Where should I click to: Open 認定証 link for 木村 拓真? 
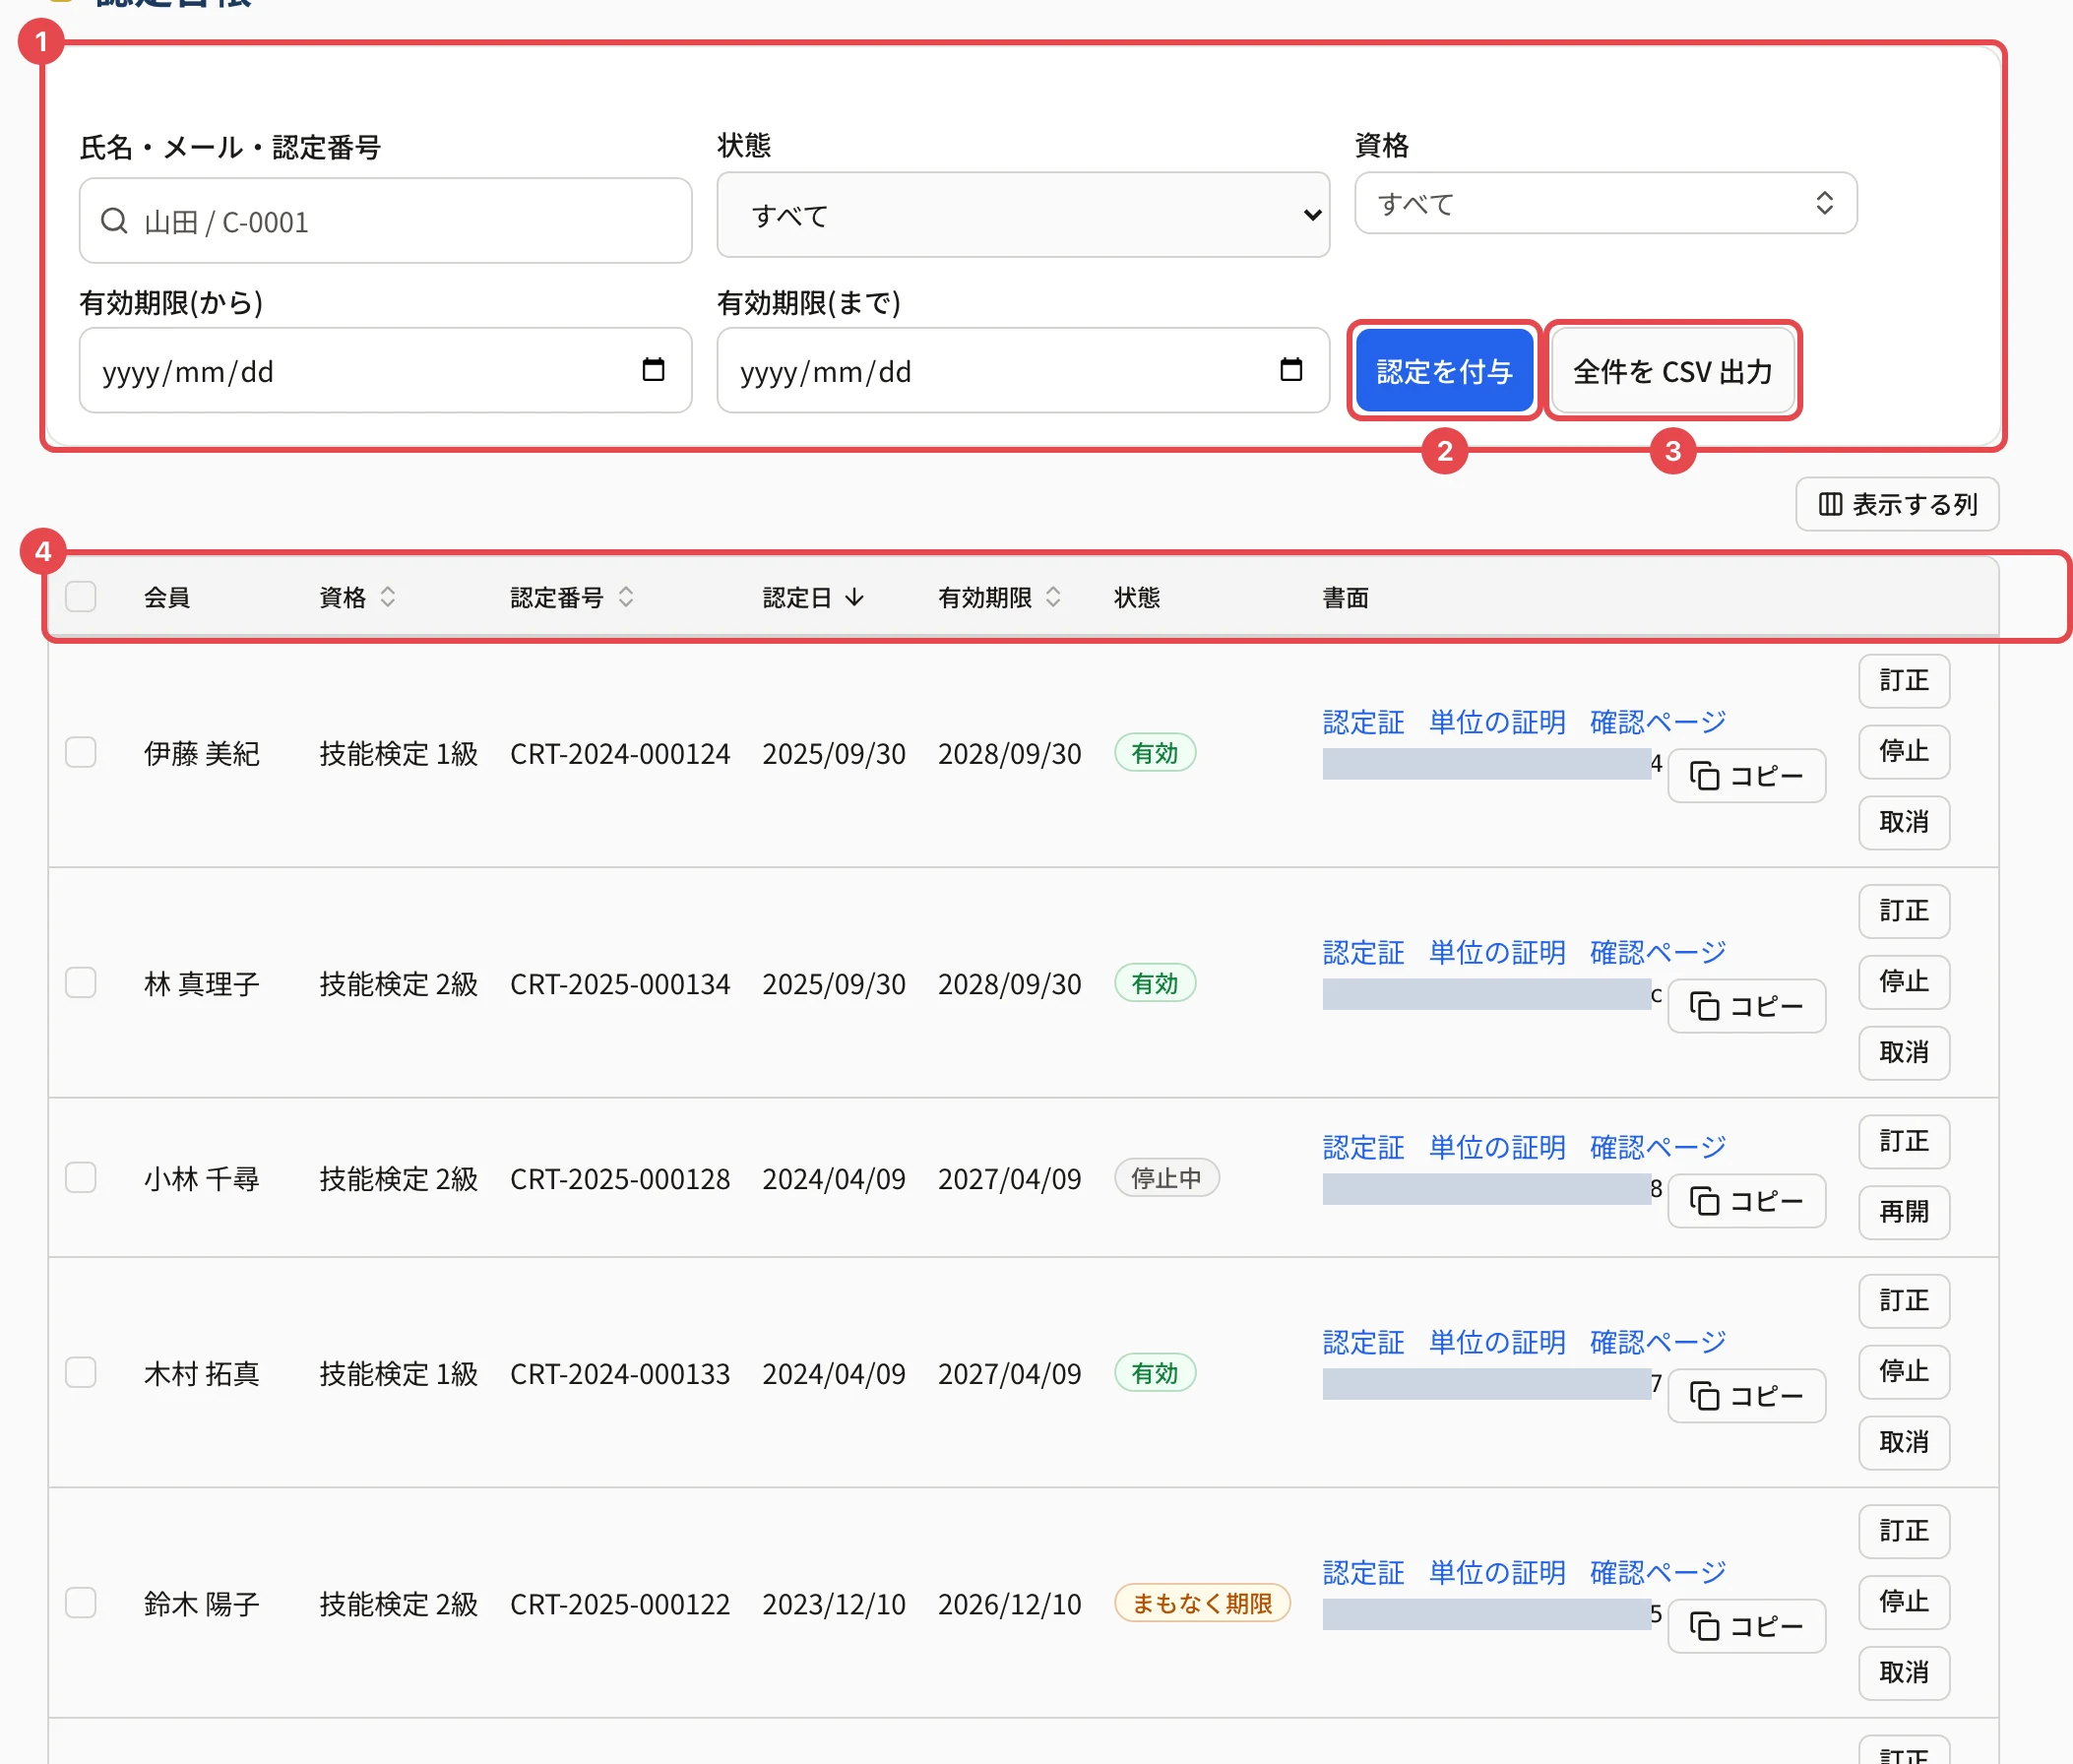pos(1363,1342)
